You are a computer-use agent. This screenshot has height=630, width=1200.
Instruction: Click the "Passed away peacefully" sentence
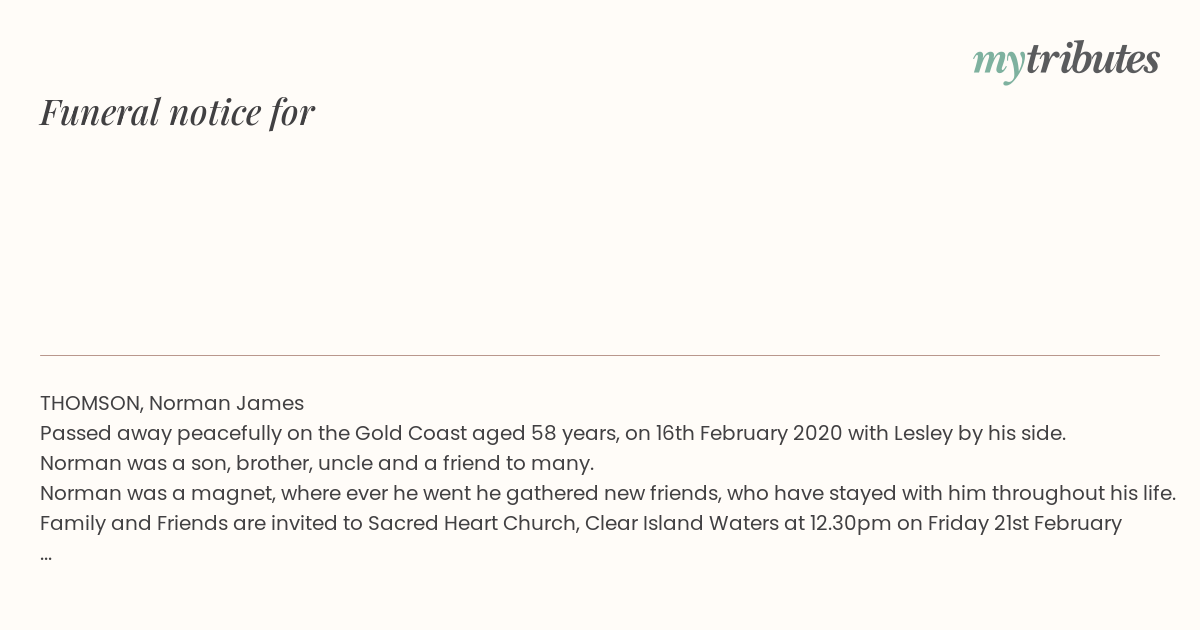tap(553, 433)
